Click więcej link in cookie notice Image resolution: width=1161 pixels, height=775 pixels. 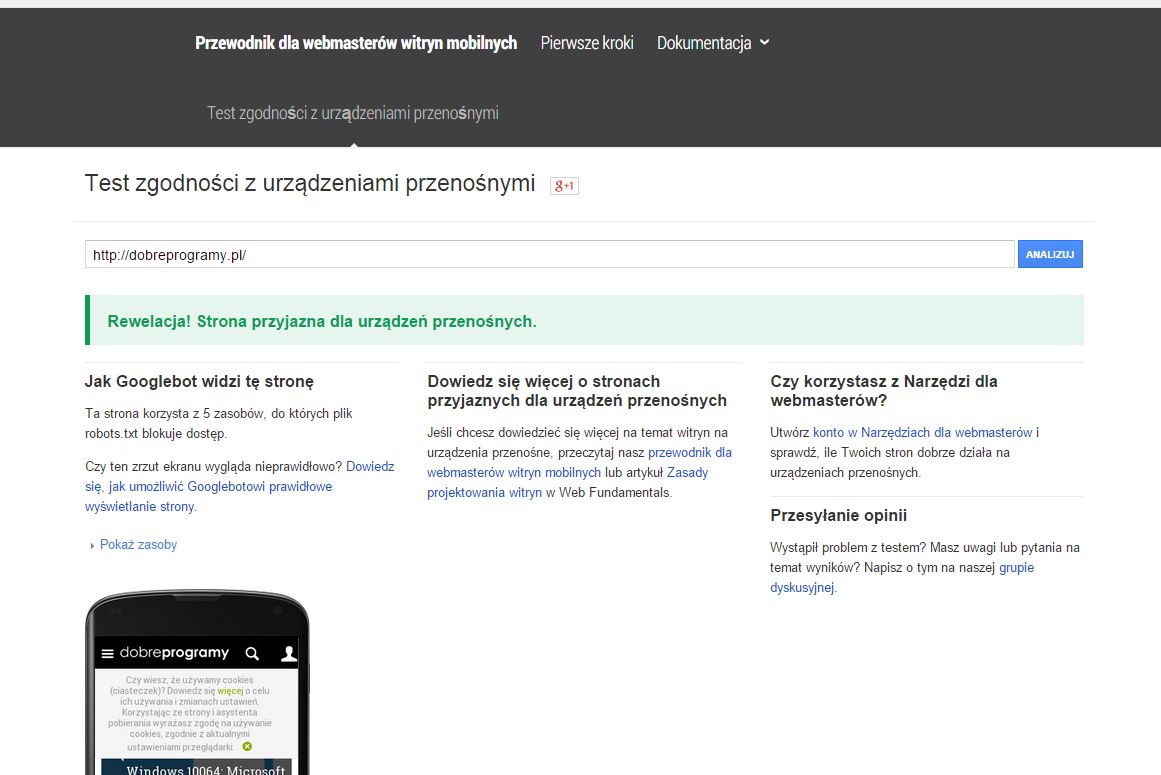[230, 691]
